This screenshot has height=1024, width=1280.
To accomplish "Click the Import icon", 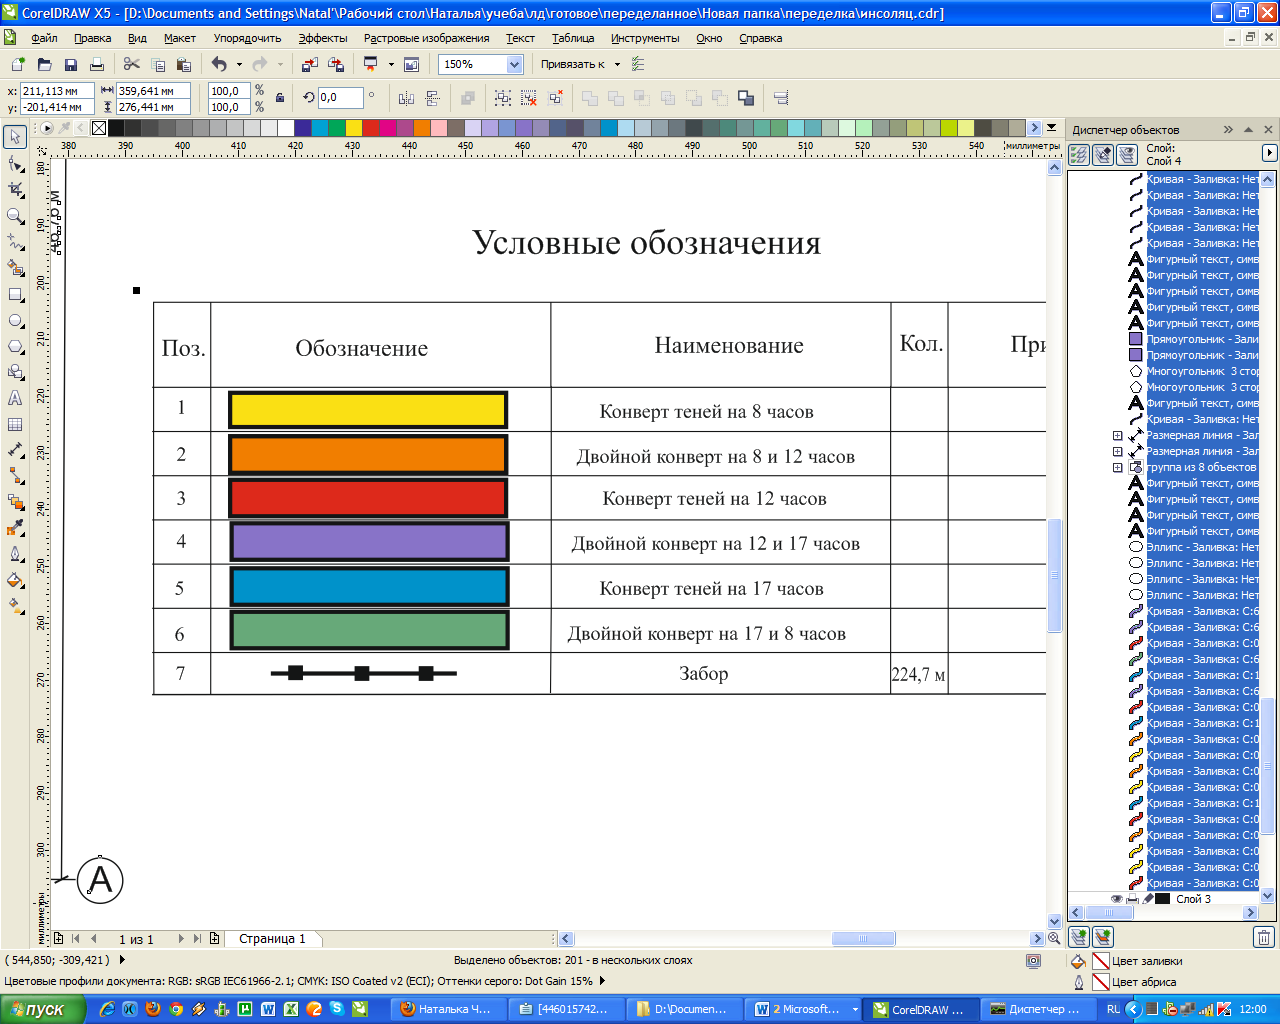I will pyautogui.click(x=309, y=64).
